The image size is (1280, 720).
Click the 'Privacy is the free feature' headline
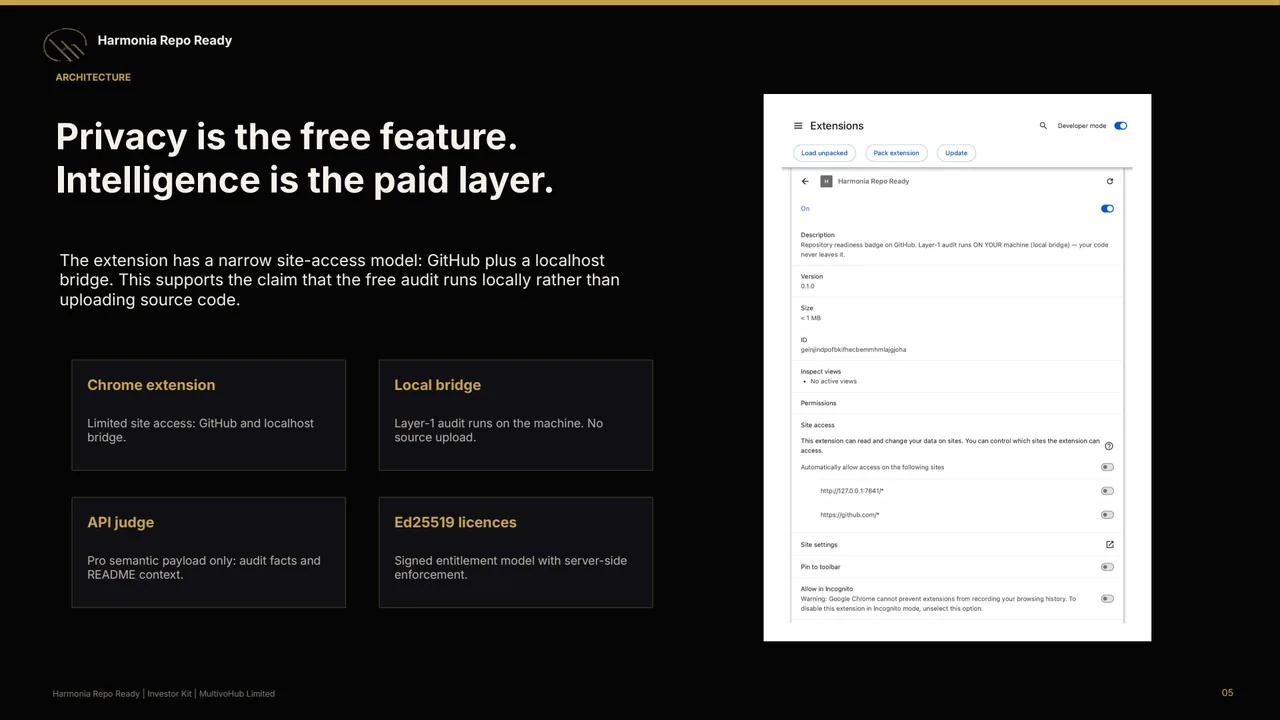[x=286, y=136]
